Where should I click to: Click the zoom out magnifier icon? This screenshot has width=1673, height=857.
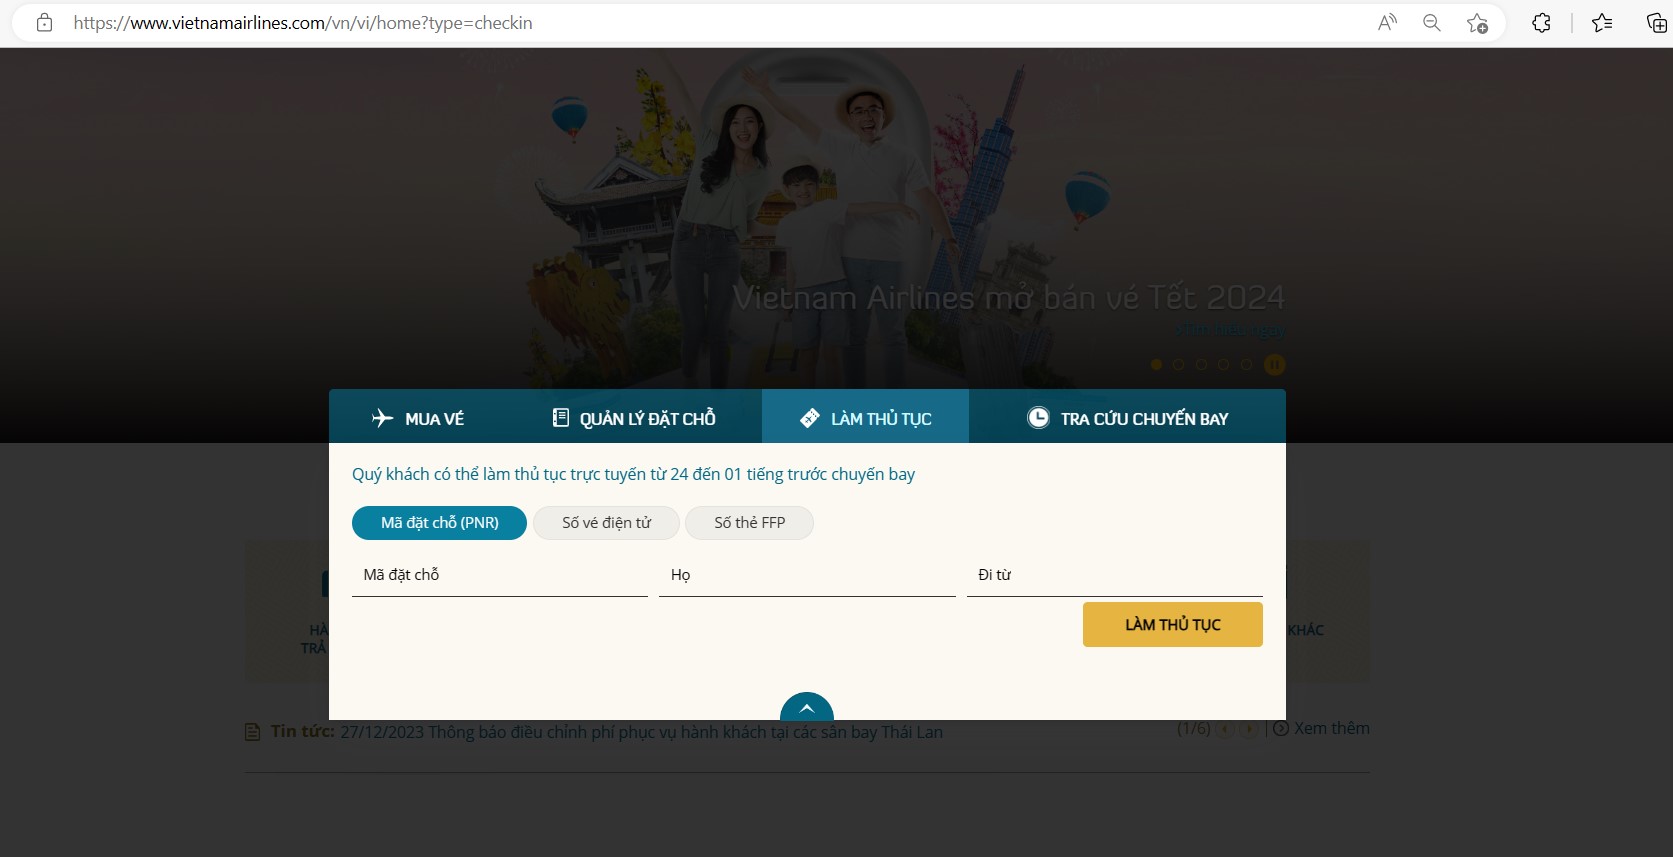[x=1432, y=23]
